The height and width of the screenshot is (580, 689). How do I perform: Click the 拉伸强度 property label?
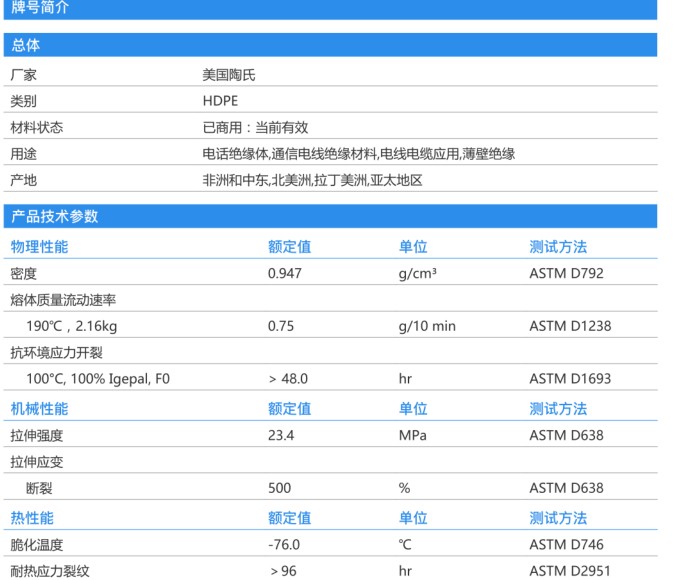(37, 435)
